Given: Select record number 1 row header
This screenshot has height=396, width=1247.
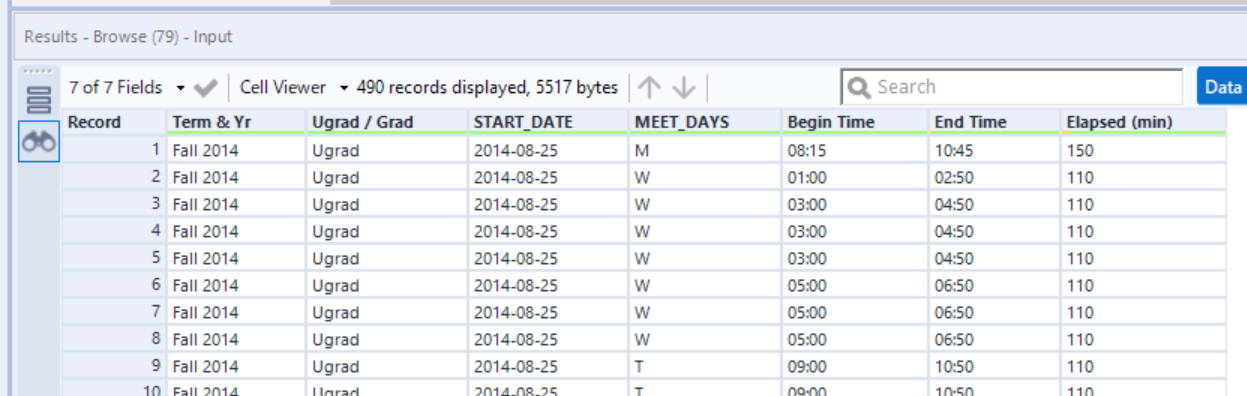Looking at the screenshot, I should point(114,150).
